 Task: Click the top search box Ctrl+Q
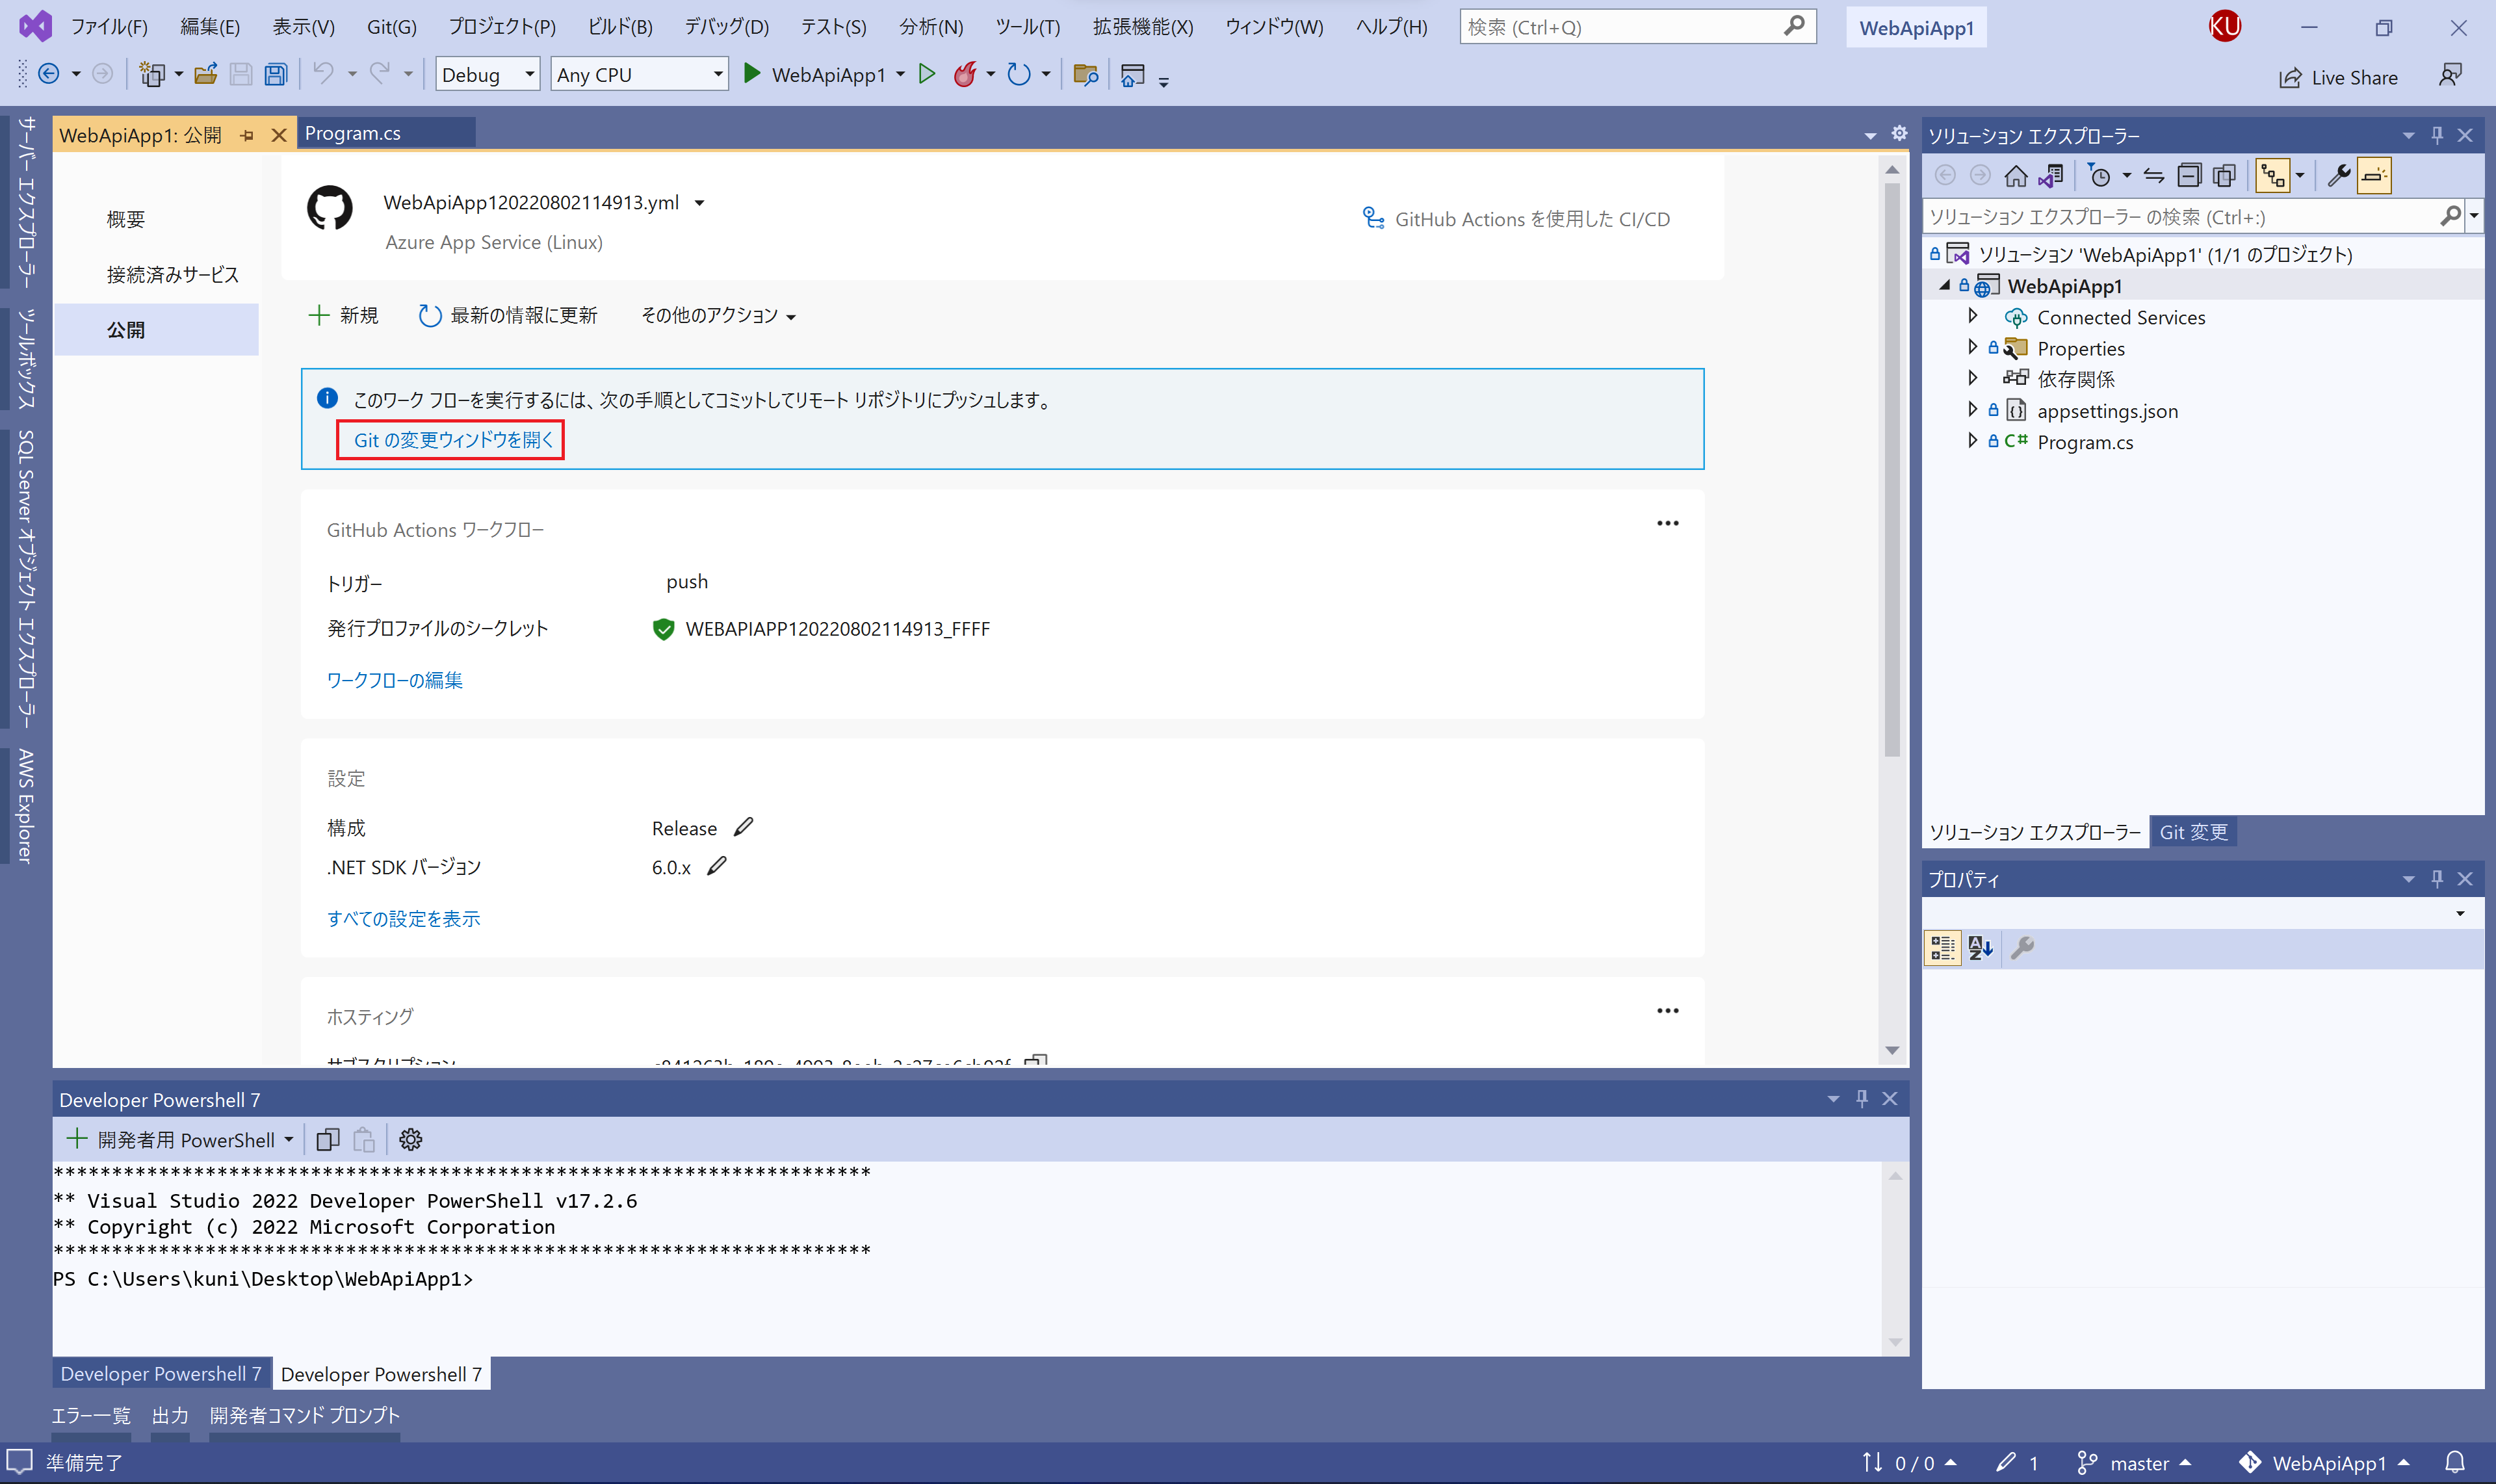click(1637, 27)
